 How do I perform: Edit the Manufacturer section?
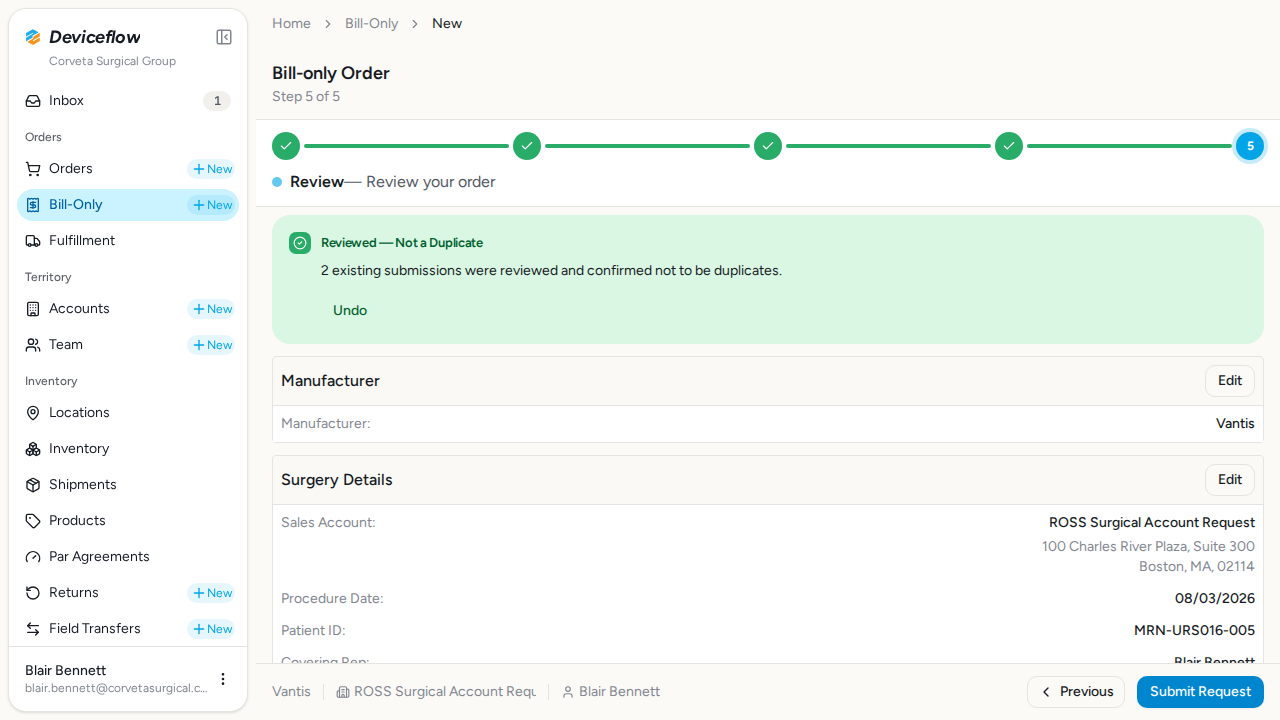point(1230,381)
